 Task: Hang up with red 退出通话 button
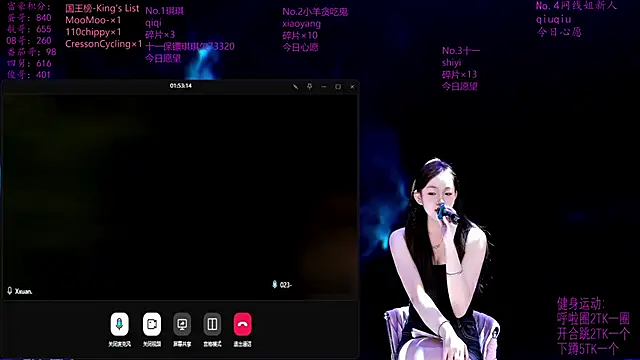(242, 324)
